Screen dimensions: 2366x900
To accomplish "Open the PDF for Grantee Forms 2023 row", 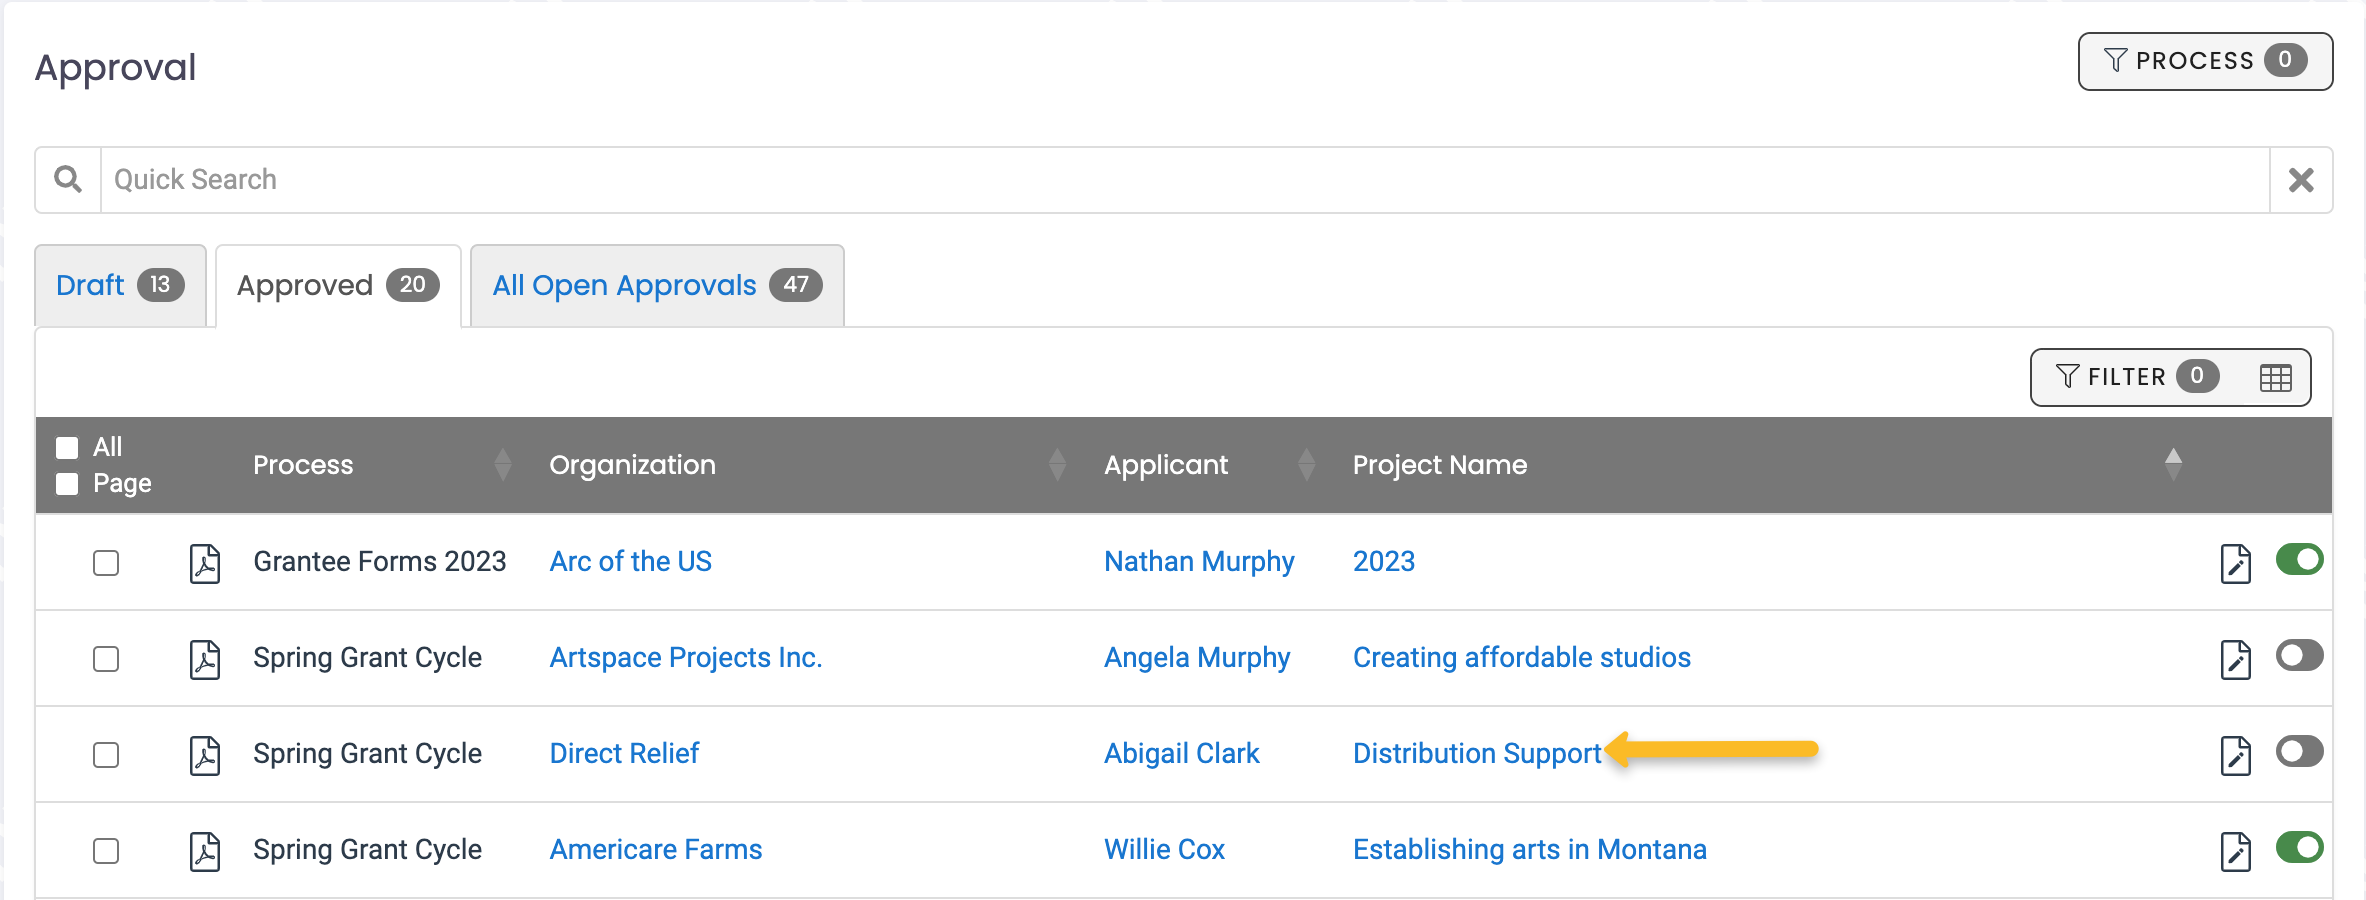I will point(205,562).
